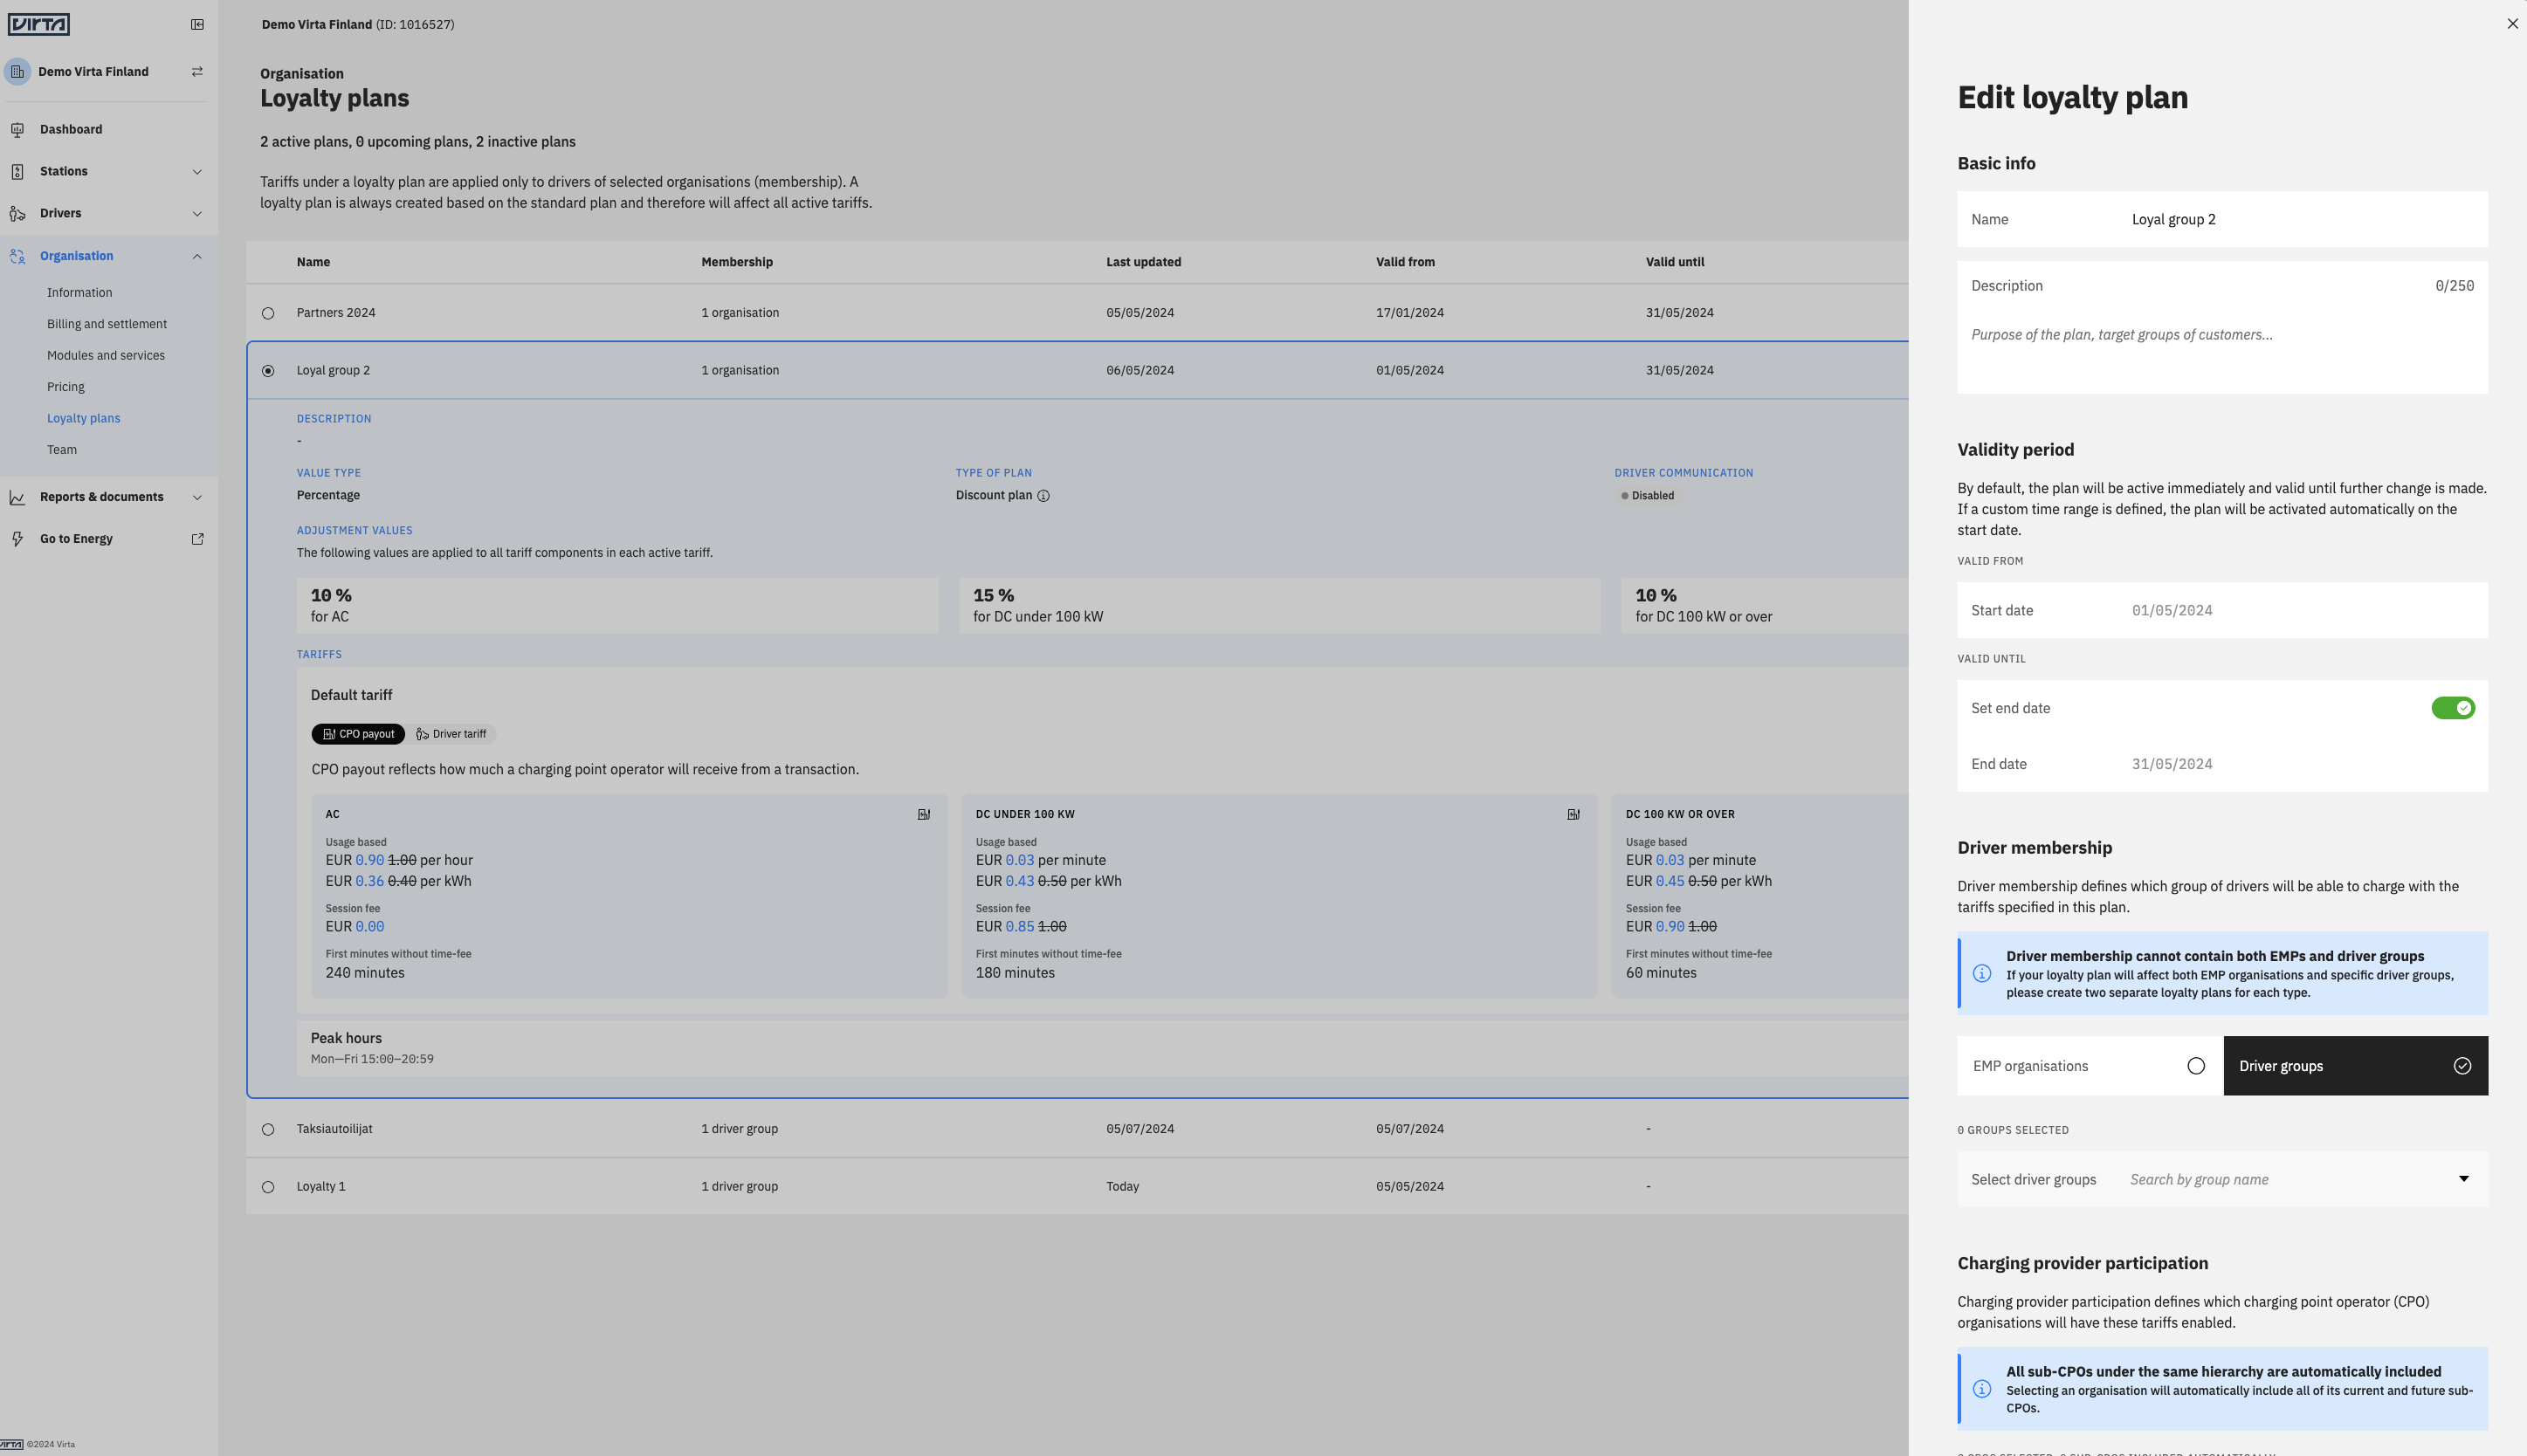Click the Virta logo in the sidebar
The image size is (2527, 1456).
(x=39, y=24)
